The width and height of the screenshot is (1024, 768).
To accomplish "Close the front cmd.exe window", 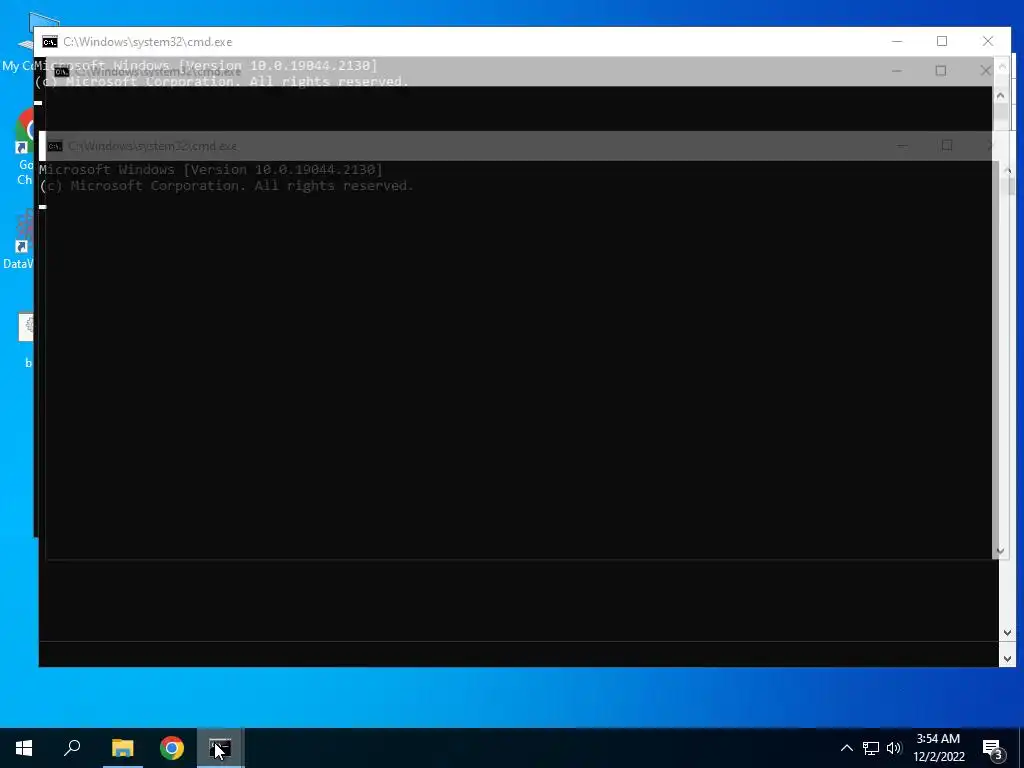I will point(988,41).
